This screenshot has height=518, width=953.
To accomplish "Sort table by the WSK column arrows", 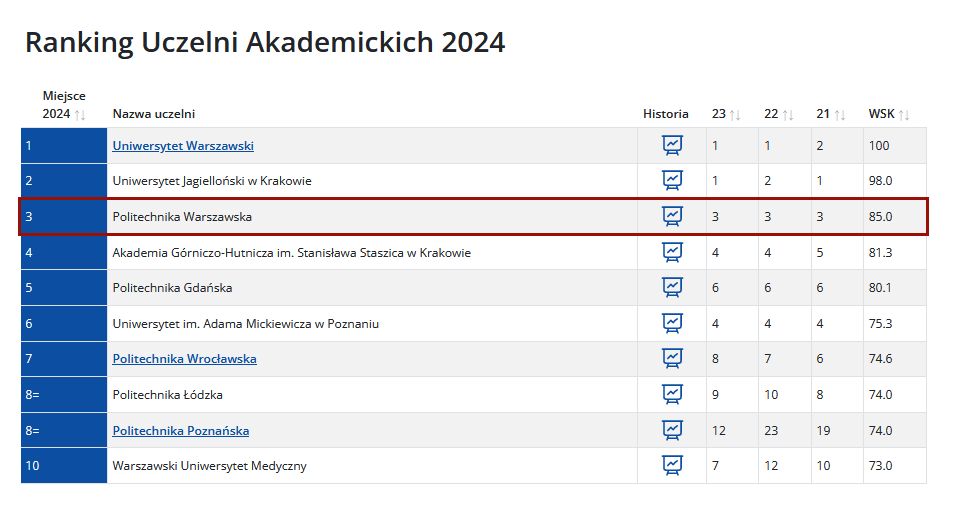I will tap(904, 114).
